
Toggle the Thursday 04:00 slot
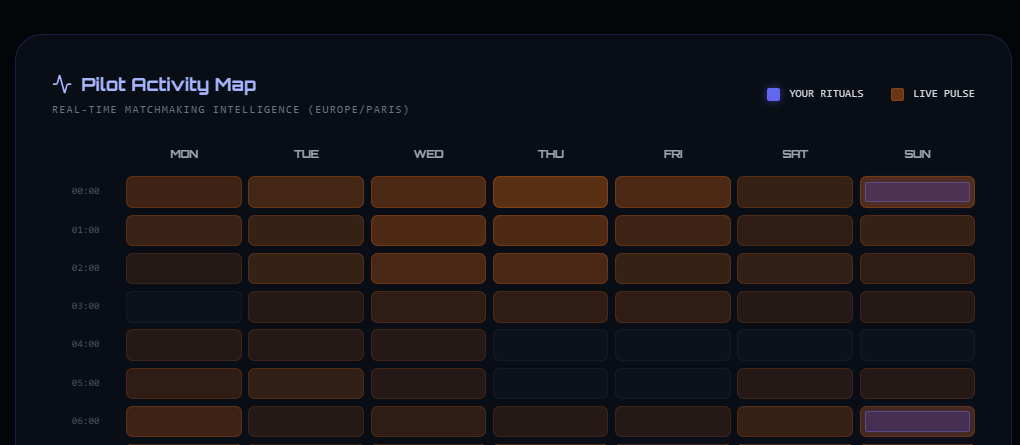coord(550,345)
